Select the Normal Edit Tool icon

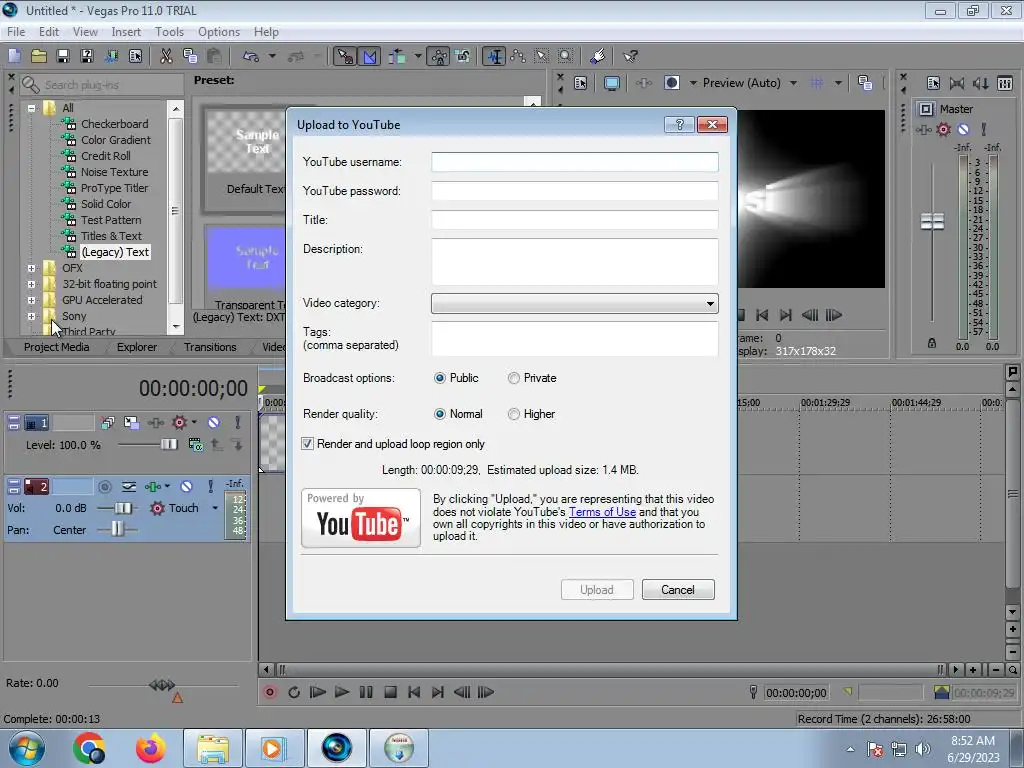pyautogui.click(x=494, y=57)
